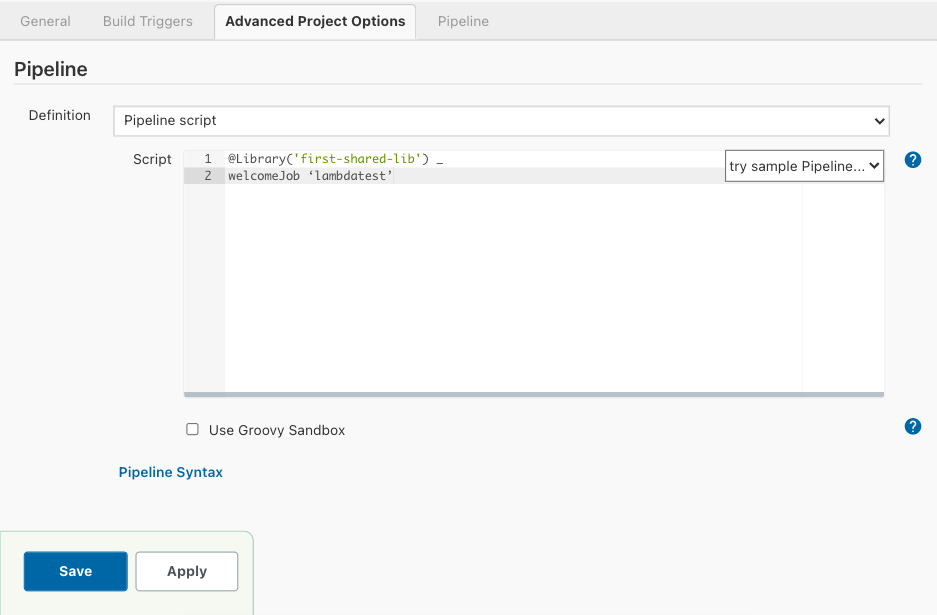Click the Save button
Viewport: 937px width, 615px height.
pos(76,571)
